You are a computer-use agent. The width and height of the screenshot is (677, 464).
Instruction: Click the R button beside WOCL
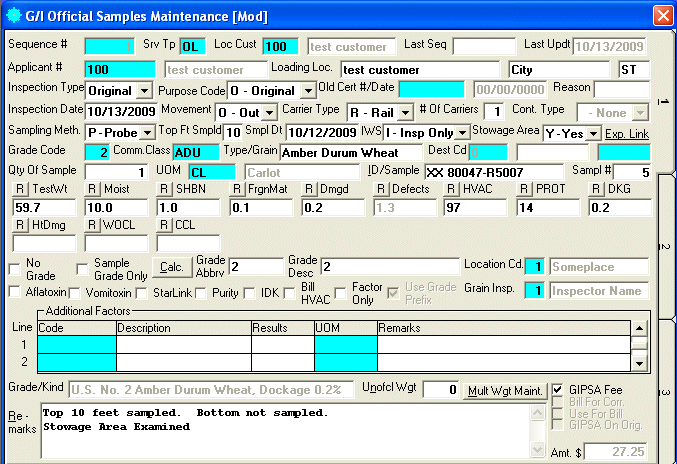point(92,225)
